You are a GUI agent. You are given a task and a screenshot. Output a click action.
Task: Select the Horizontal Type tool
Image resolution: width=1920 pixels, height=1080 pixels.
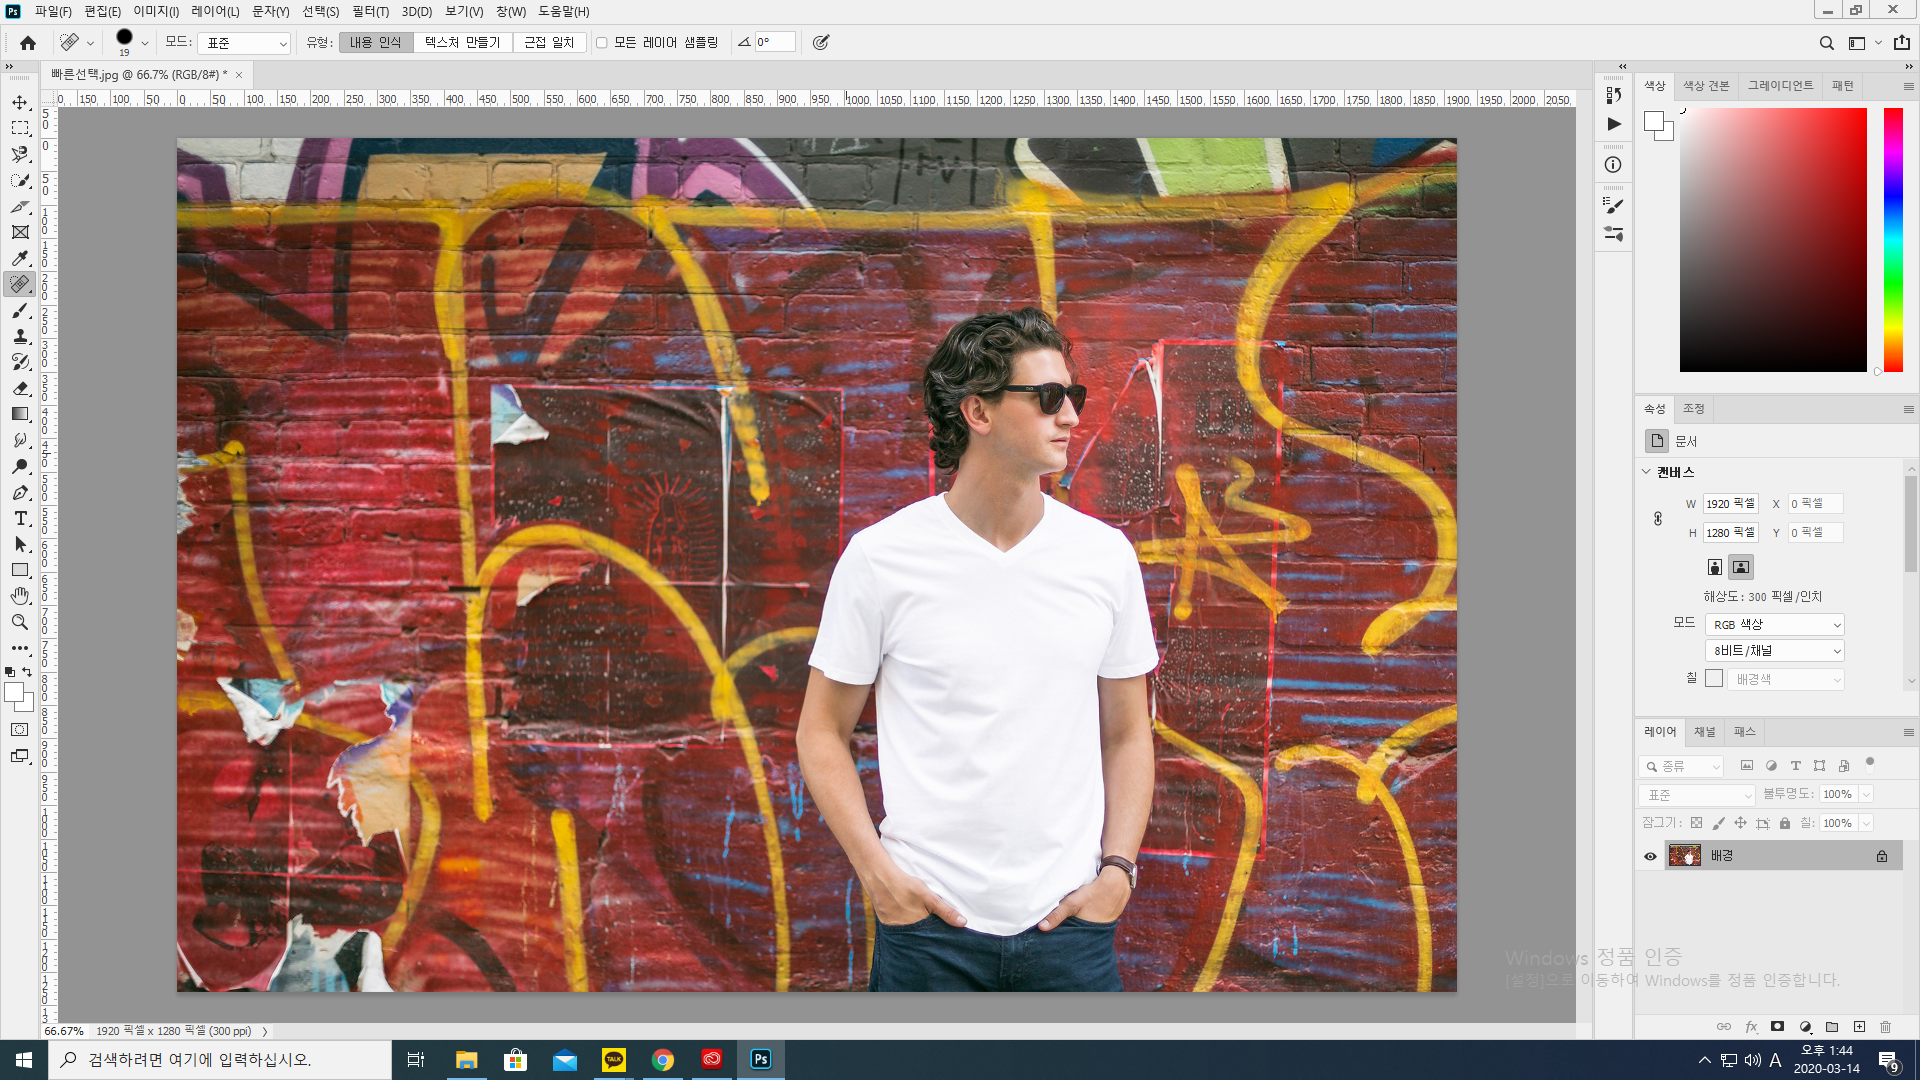[x=20, y=518]
